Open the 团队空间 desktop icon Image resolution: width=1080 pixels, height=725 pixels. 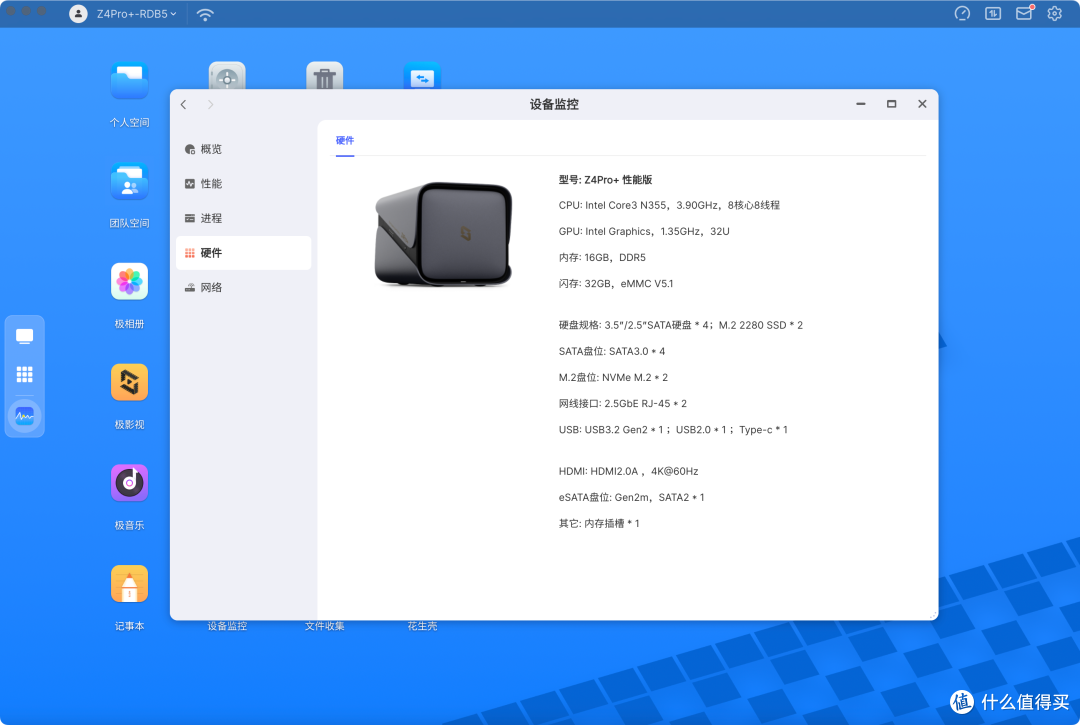[x=129, y=182]
